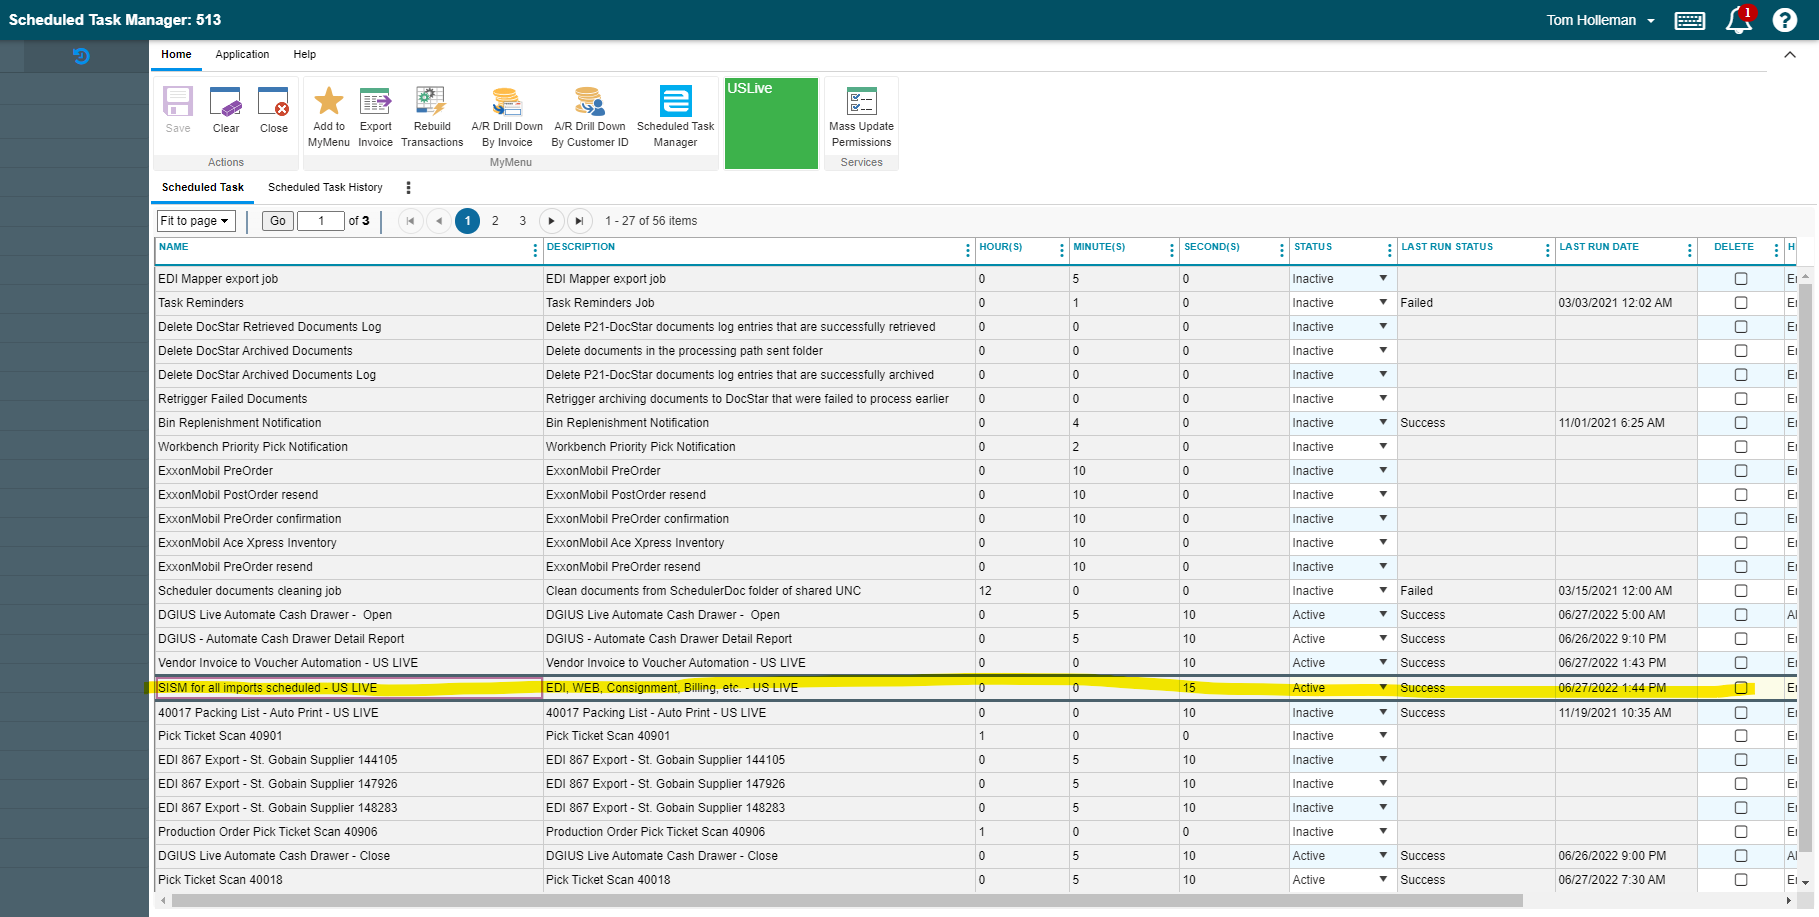Screen dimensions: 1819x917
Task: Open the Fit to page dropdown
Action: 196,221
